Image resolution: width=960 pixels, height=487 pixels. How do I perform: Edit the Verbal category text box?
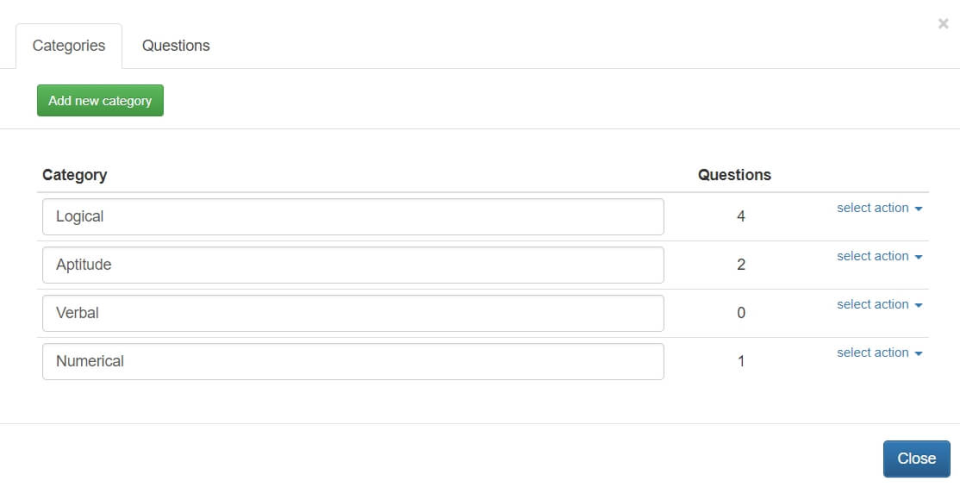pyautogui.click(x=353, y=313)
